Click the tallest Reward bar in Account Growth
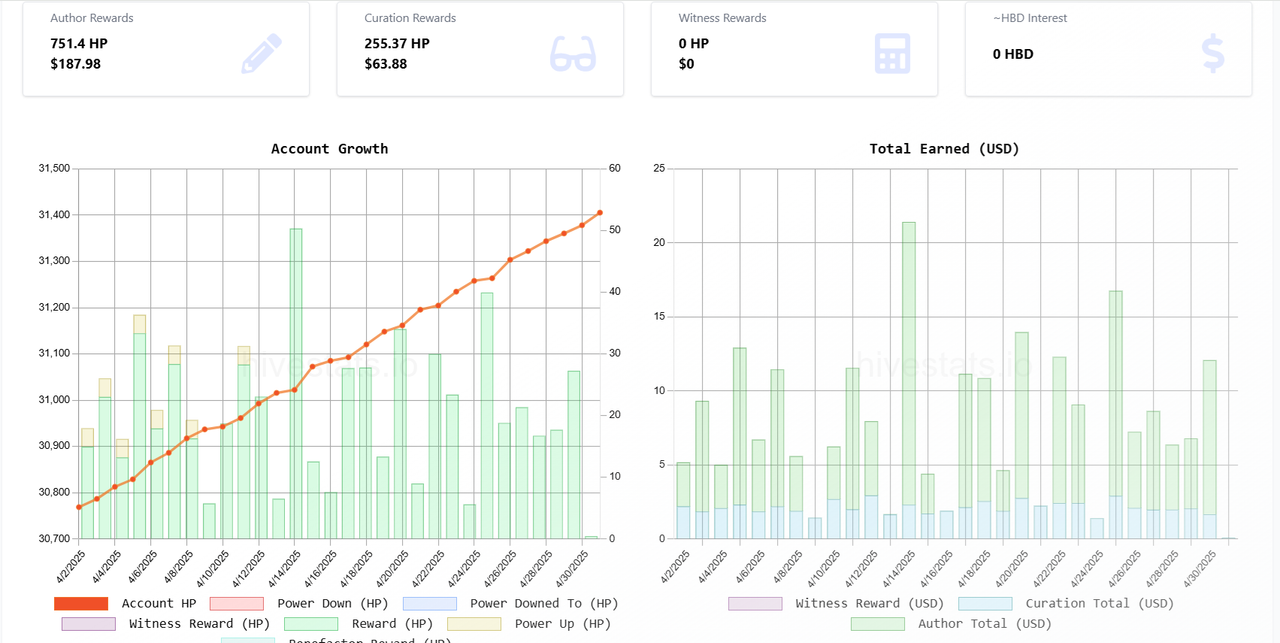1280x643 pixels. (x=296, y=383)
